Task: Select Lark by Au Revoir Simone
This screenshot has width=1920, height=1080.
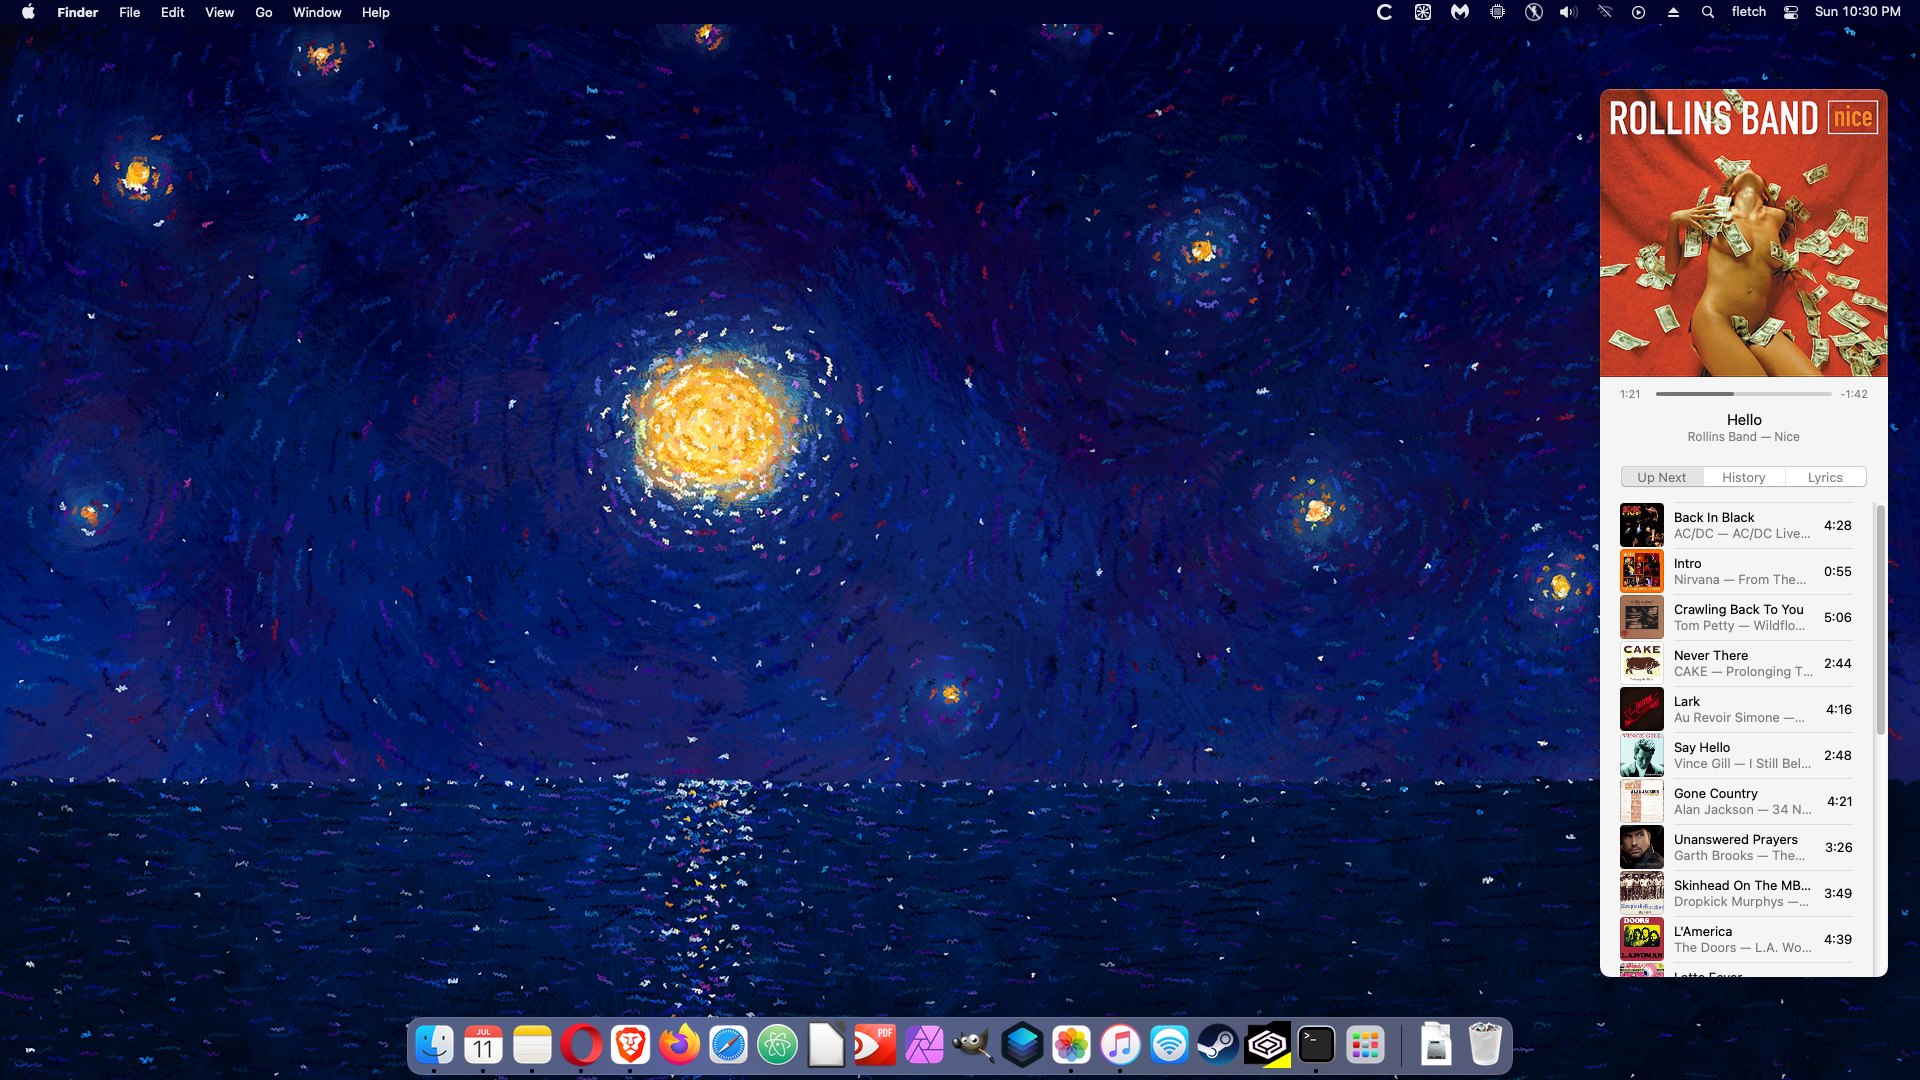Action: coord(1736,709)
